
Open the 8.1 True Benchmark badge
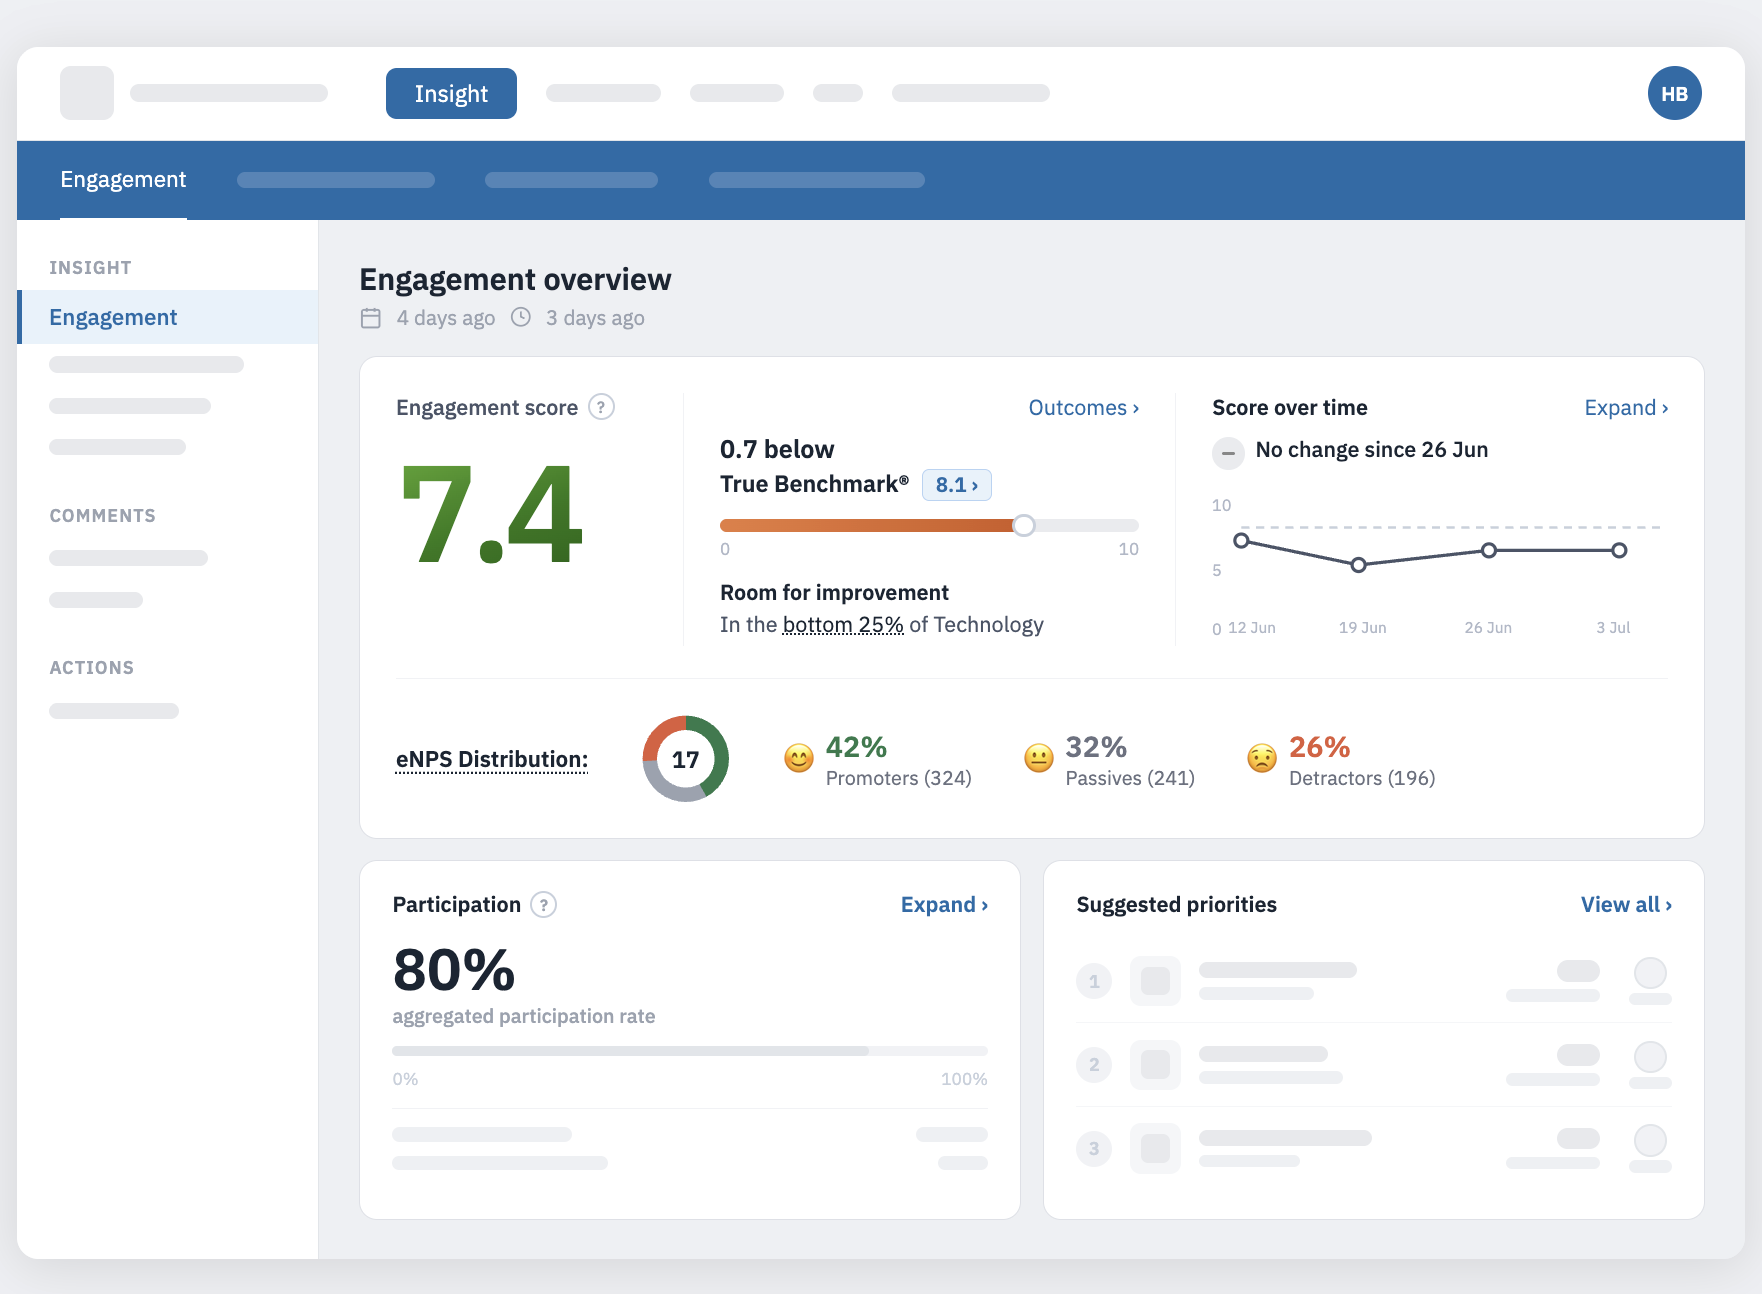956,485
